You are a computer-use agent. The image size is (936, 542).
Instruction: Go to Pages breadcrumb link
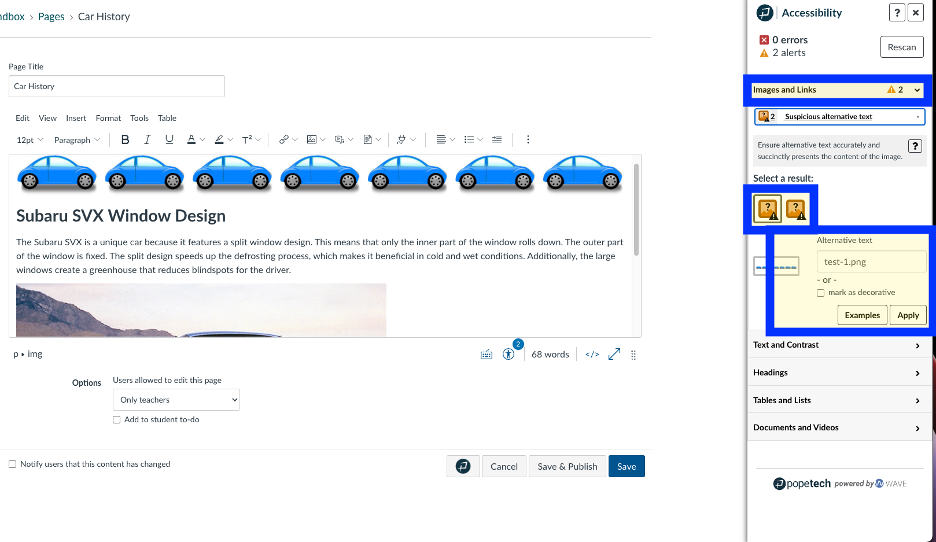point(51,17)
